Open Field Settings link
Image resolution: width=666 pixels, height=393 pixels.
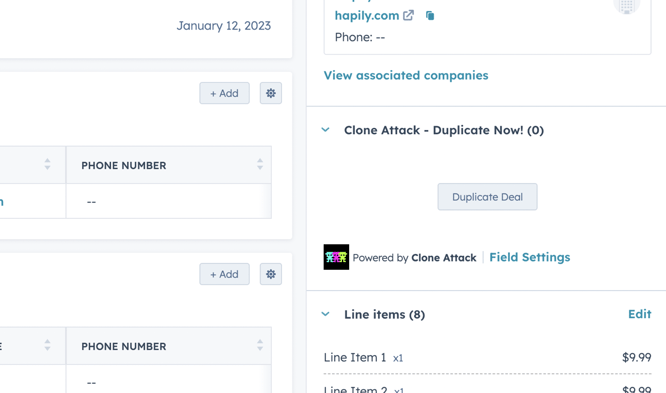click(529, 257)
